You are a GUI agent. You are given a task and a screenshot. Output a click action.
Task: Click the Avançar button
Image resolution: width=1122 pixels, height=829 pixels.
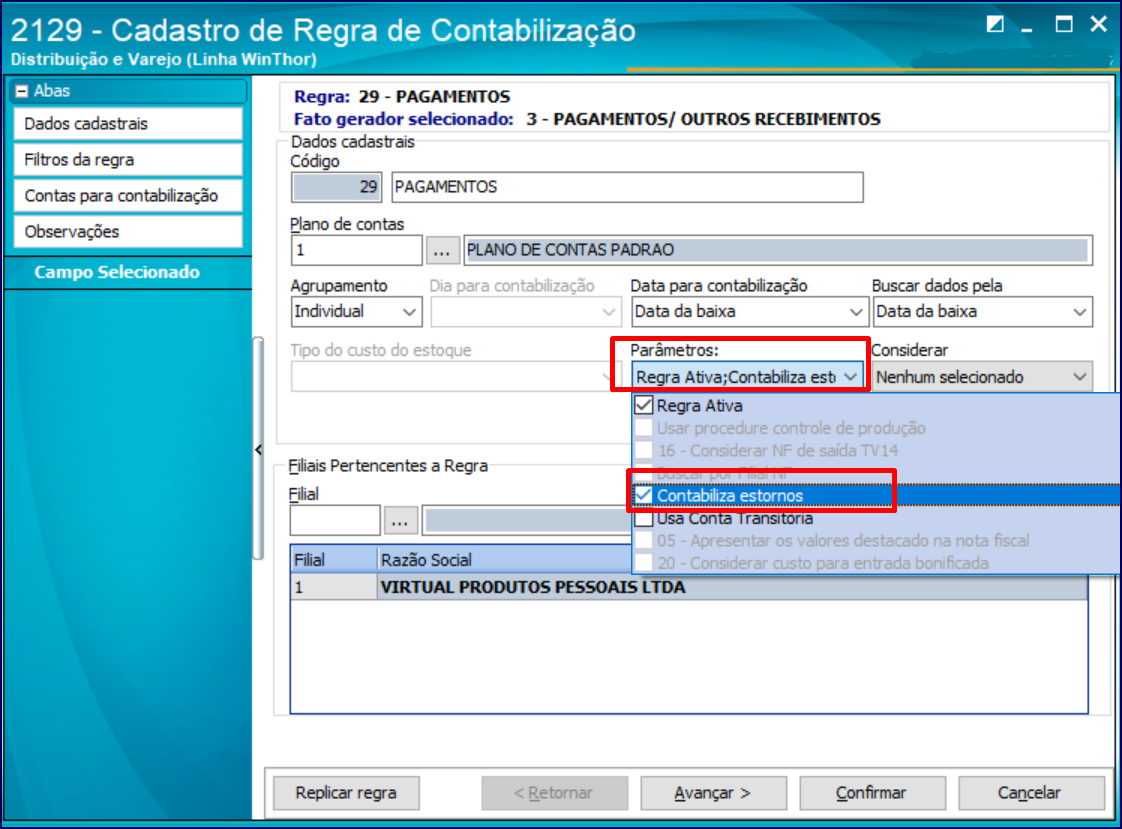713,793
